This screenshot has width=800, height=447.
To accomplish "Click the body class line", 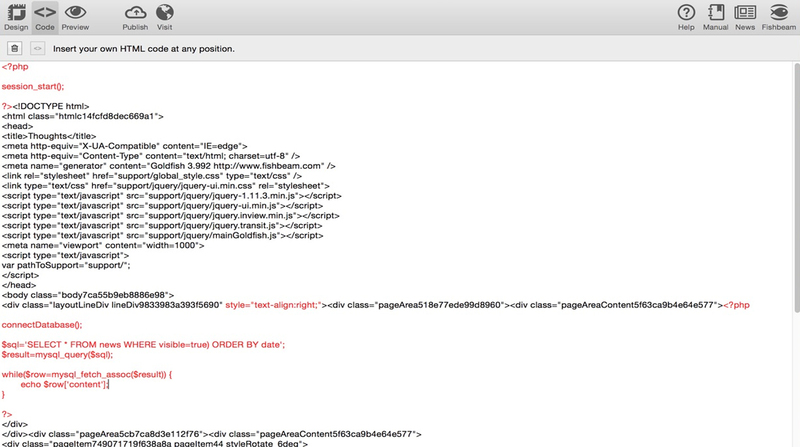I will pos(88,295).
